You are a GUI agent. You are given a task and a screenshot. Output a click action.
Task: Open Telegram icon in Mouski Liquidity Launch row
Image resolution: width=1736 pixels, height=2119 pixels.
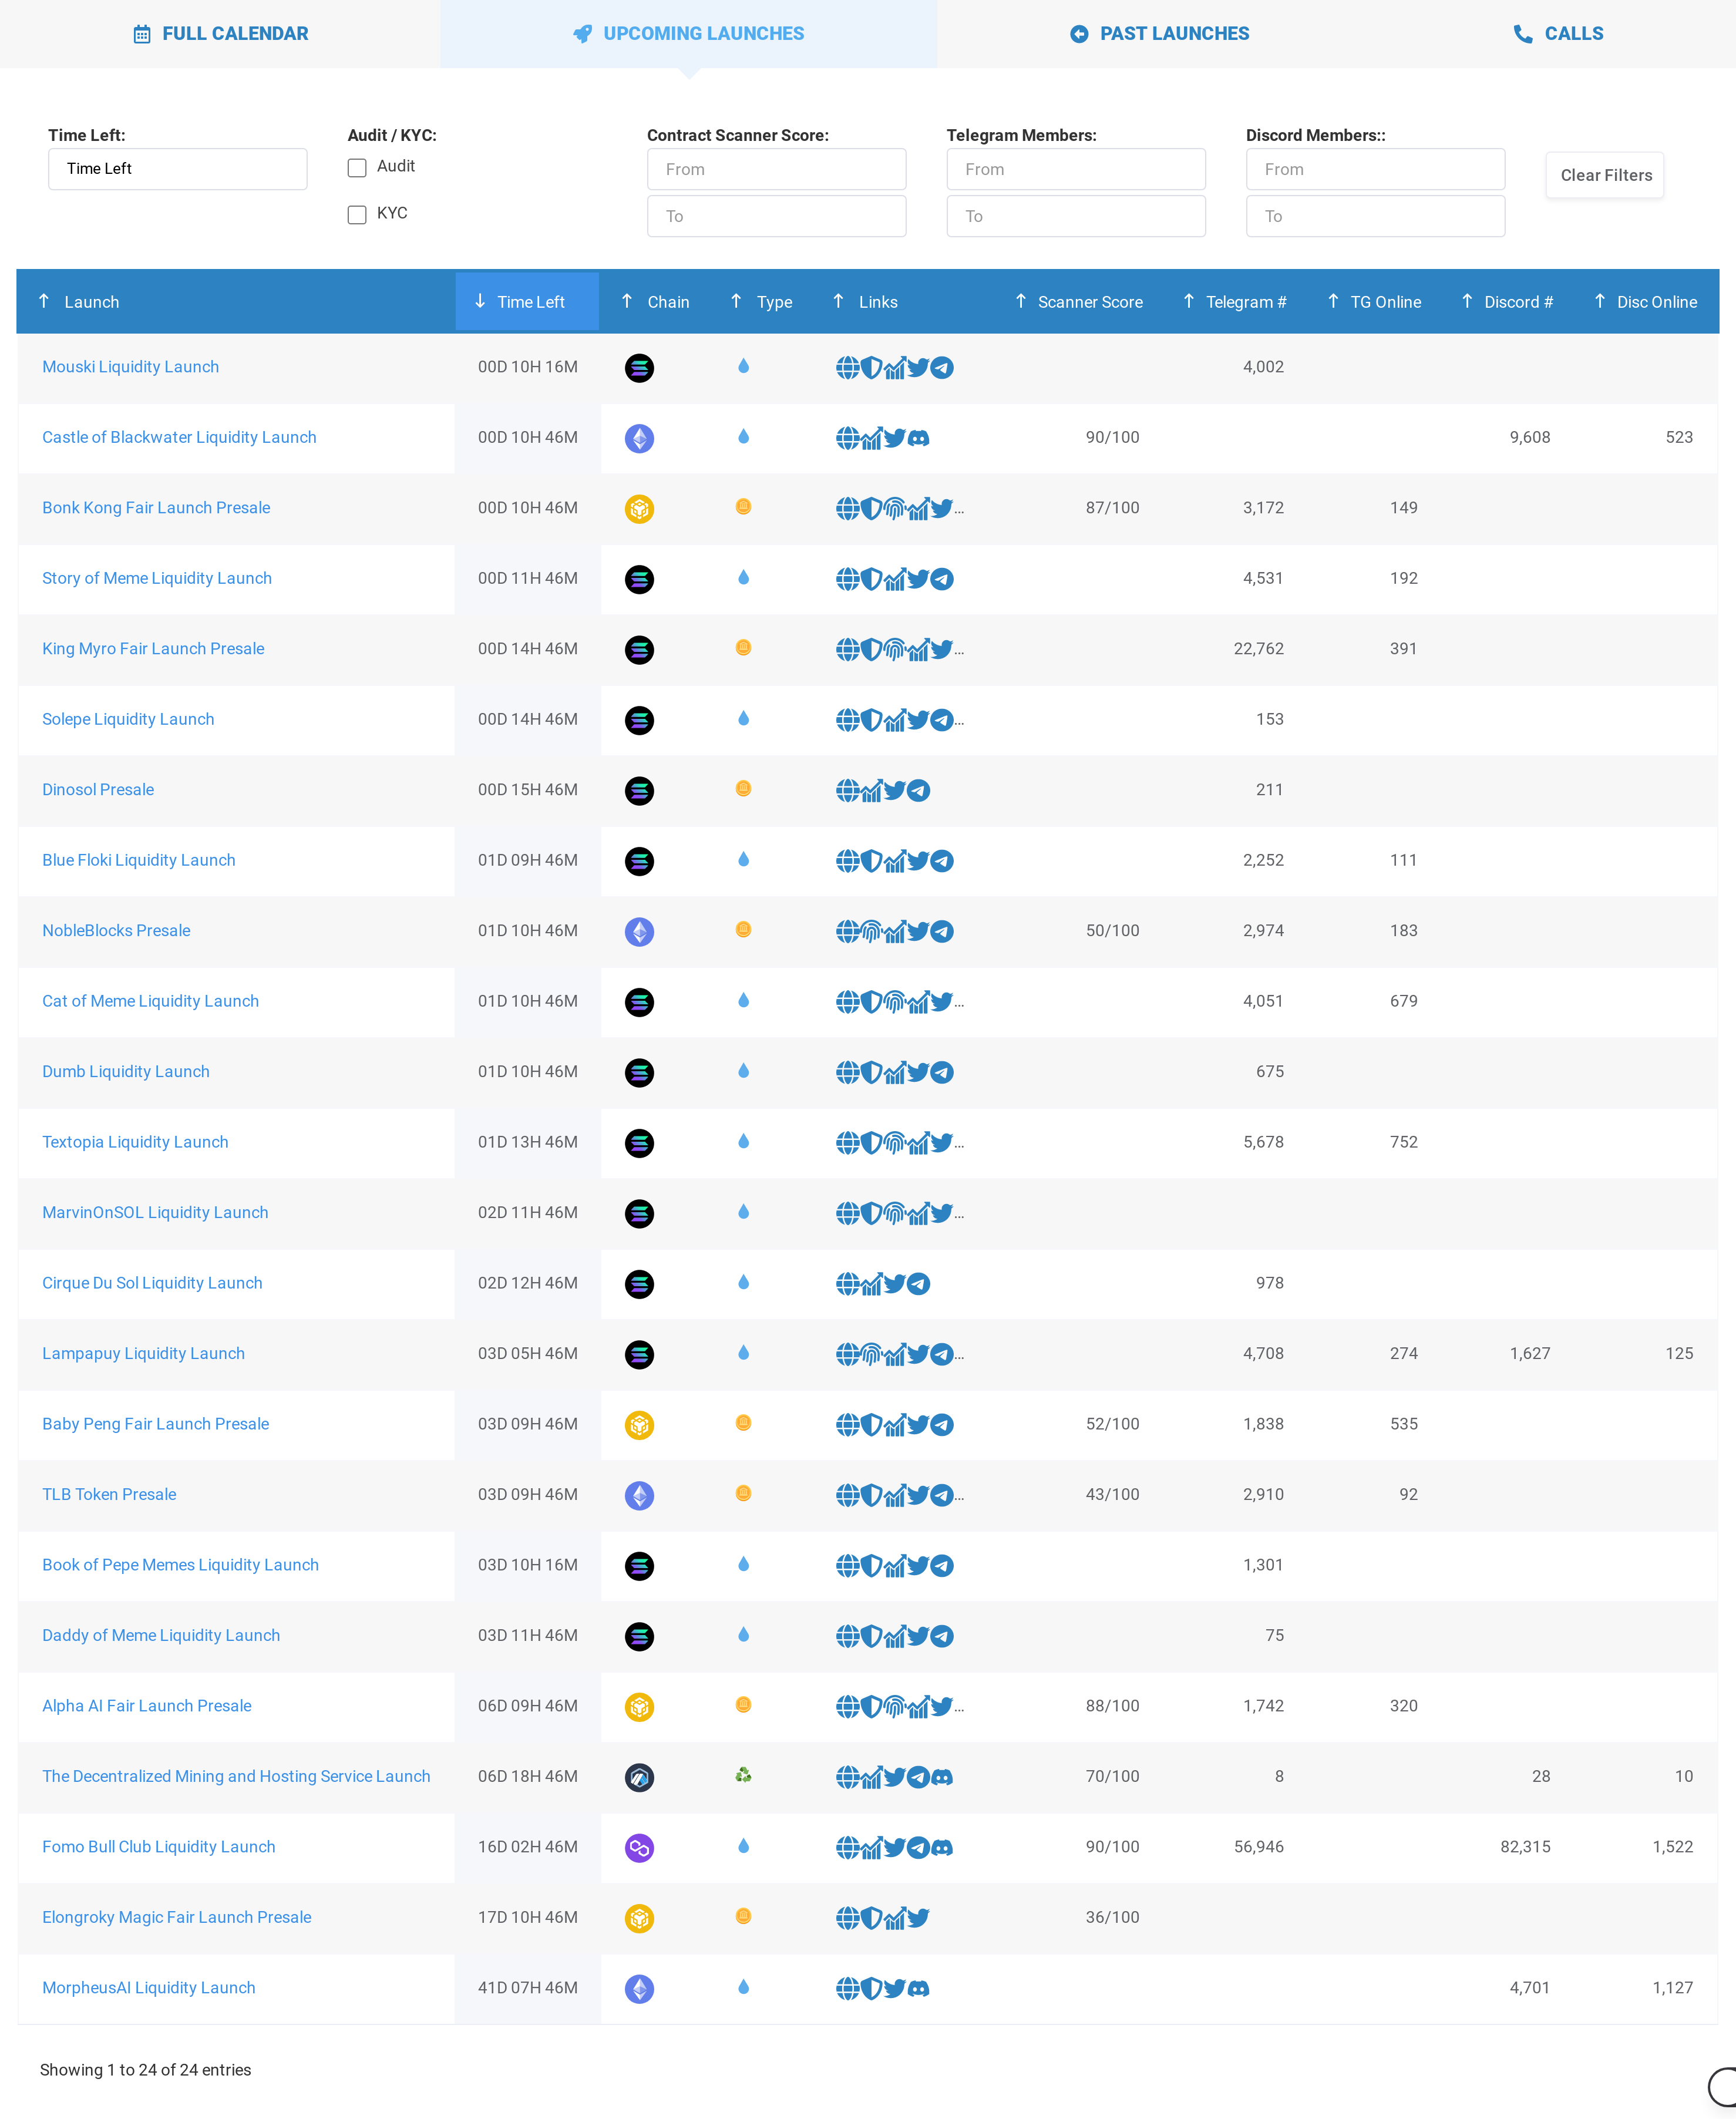942,368
